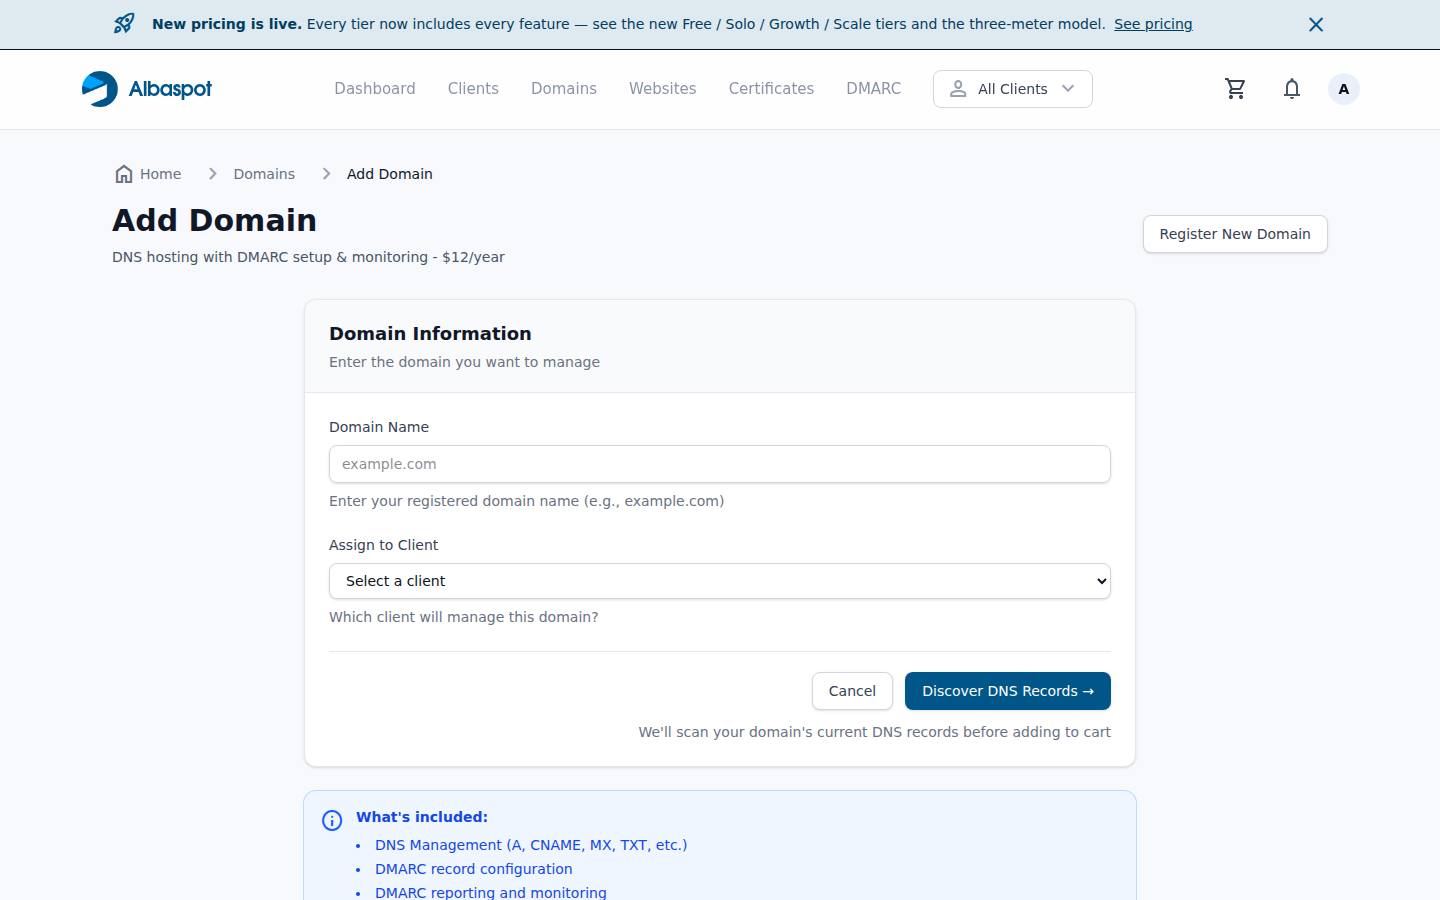
Task: Open the Certificates section
Action: (x=771, y=89)
